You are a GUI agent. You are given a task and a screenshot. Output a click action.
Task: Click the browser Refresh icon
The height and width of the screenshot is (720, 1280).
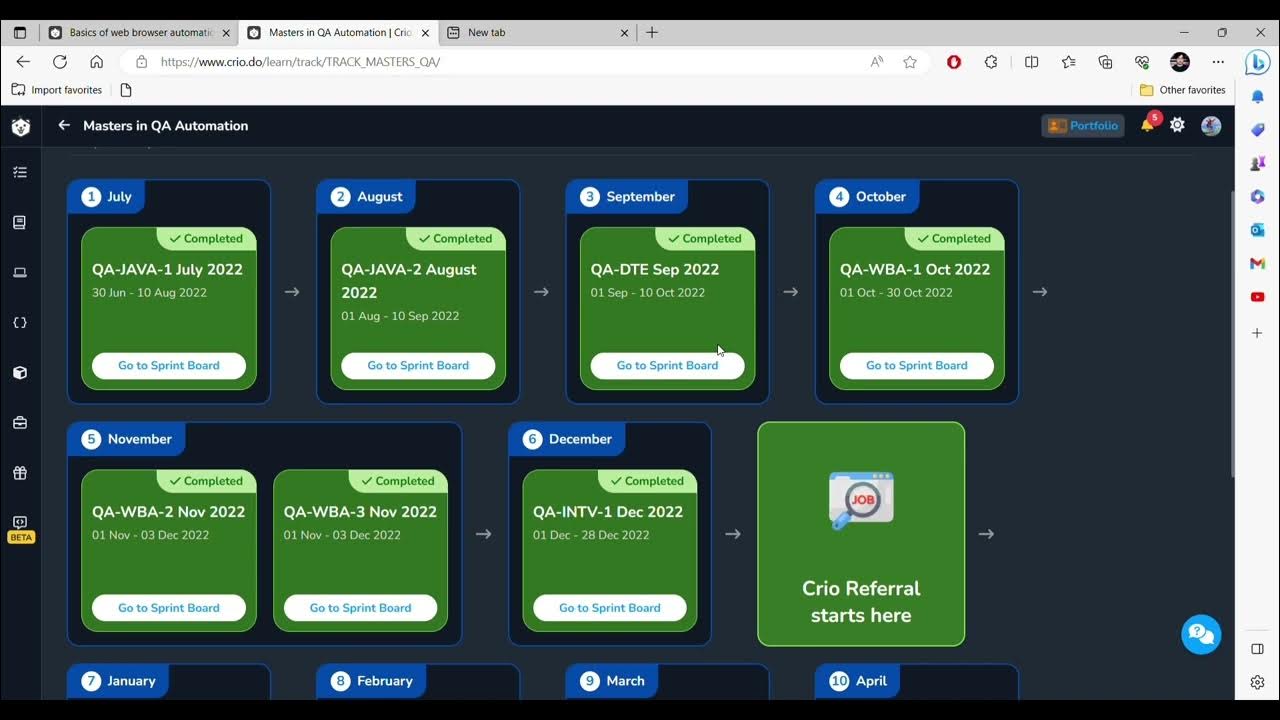pos(60,62)
